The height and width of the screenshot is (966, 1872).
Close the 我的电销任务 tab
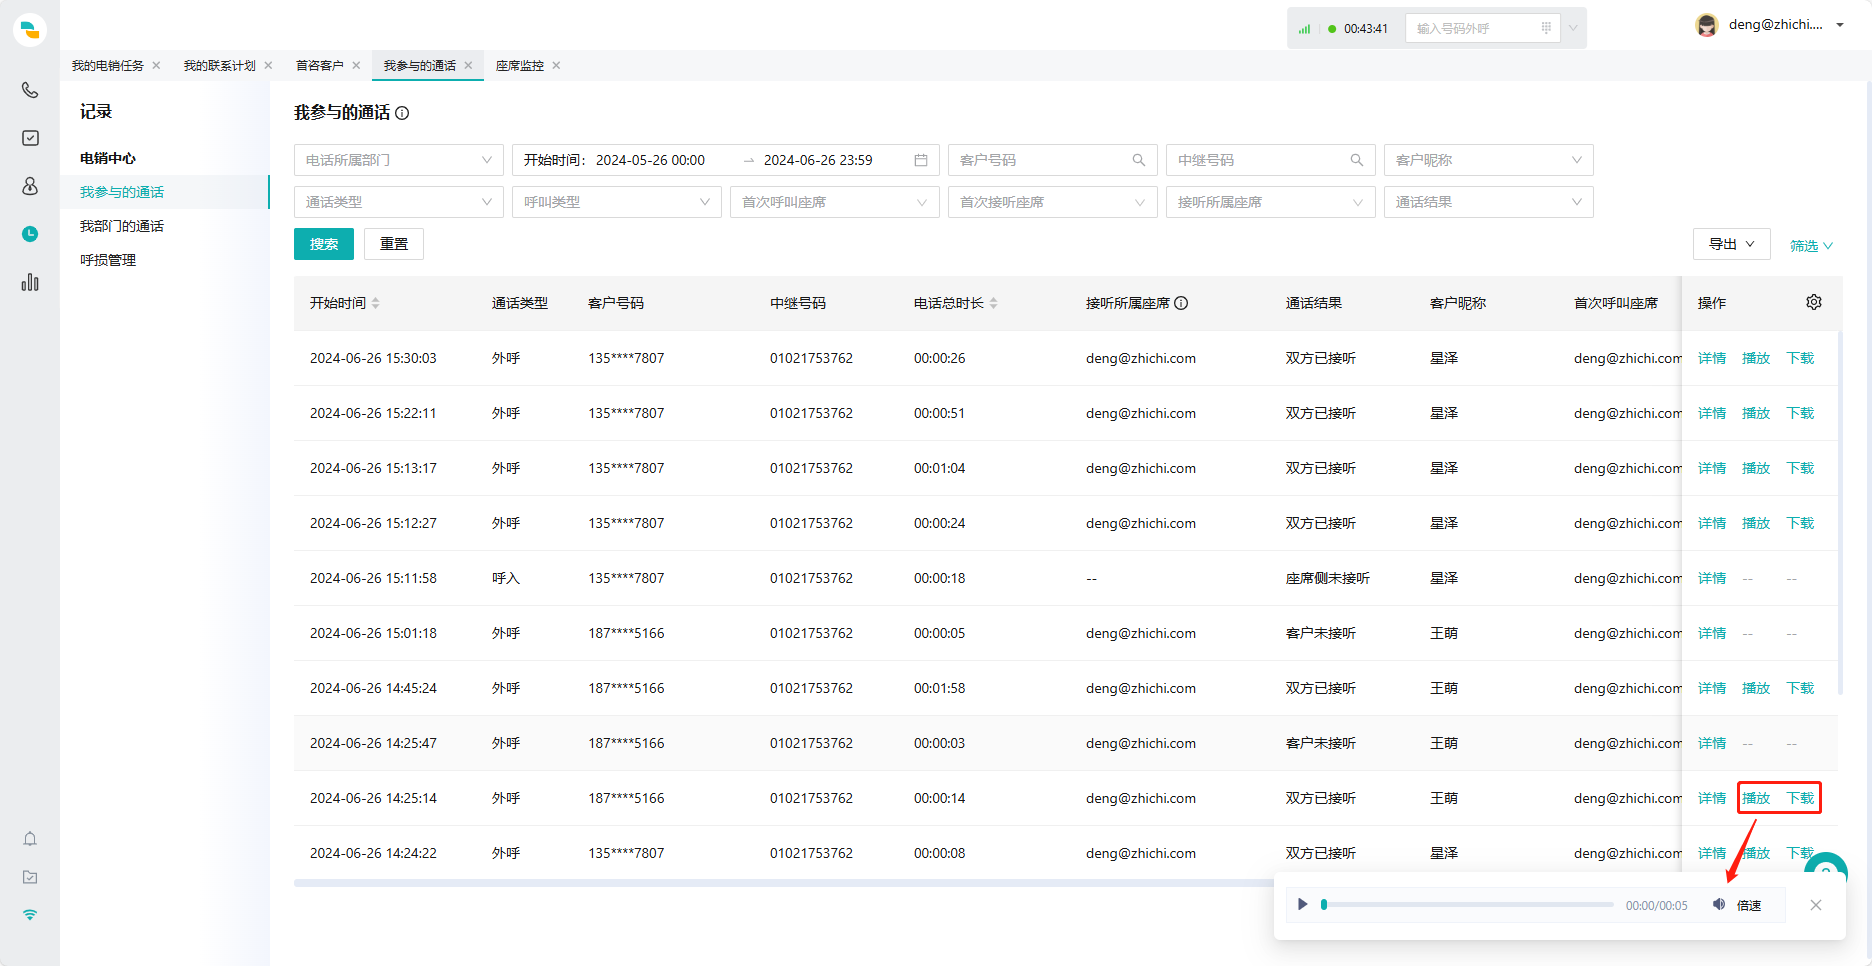(156, 66)
